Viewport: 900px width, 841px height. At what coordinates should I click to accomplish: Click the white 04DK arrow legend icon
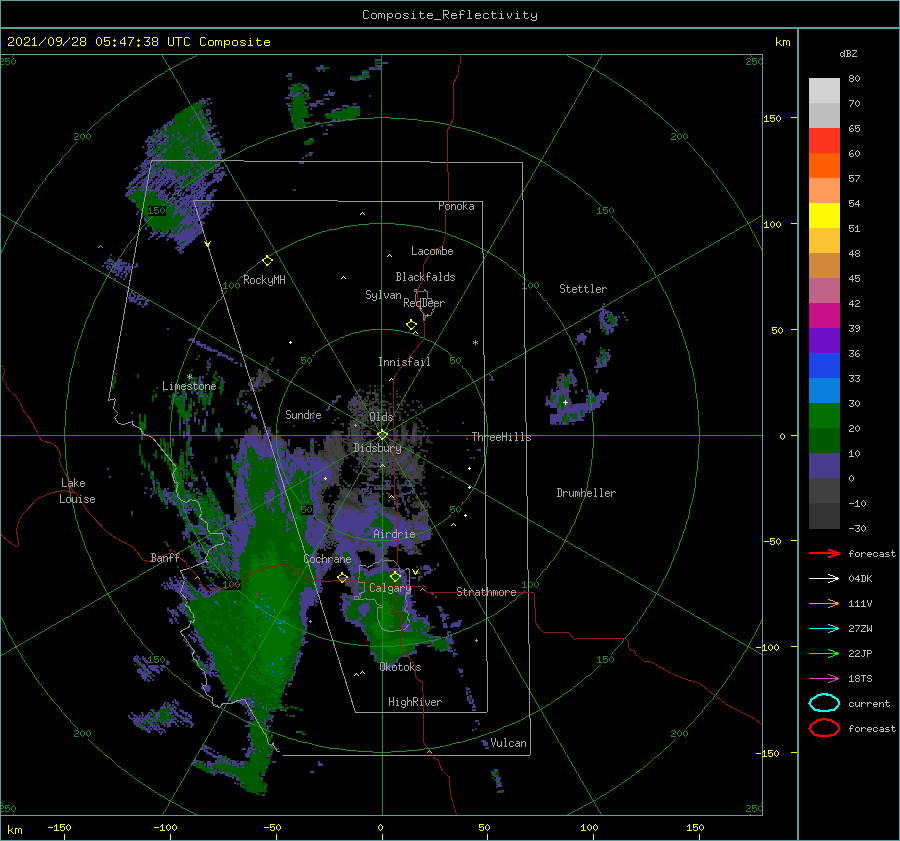[824, 578]
